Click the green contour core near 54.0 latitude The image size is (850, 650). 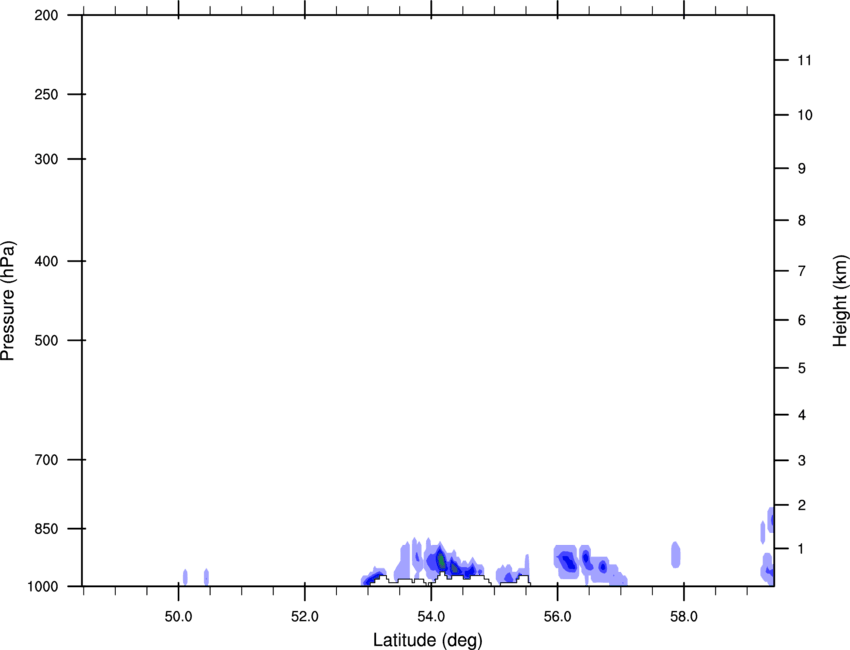pos(441,560)
